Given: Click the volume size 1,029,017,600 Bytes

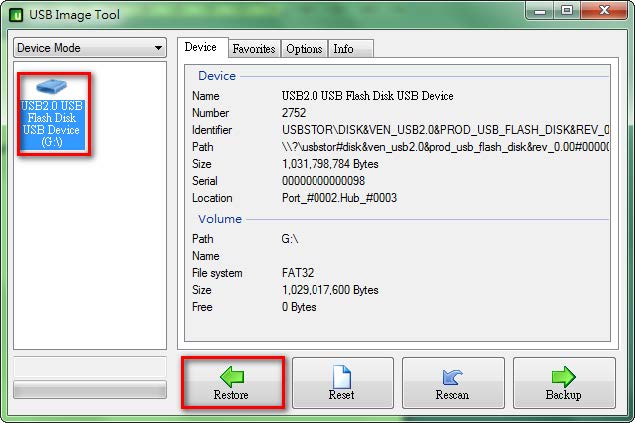Looking at the screenshot, I should click(330, 290).
